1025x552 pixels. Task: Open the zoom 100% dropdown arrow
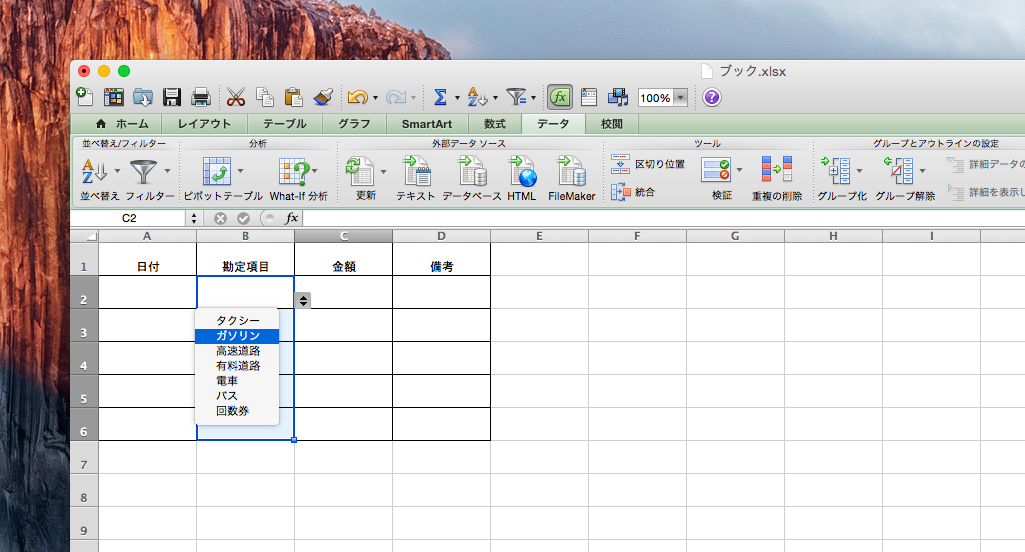[x=680, y=97]
